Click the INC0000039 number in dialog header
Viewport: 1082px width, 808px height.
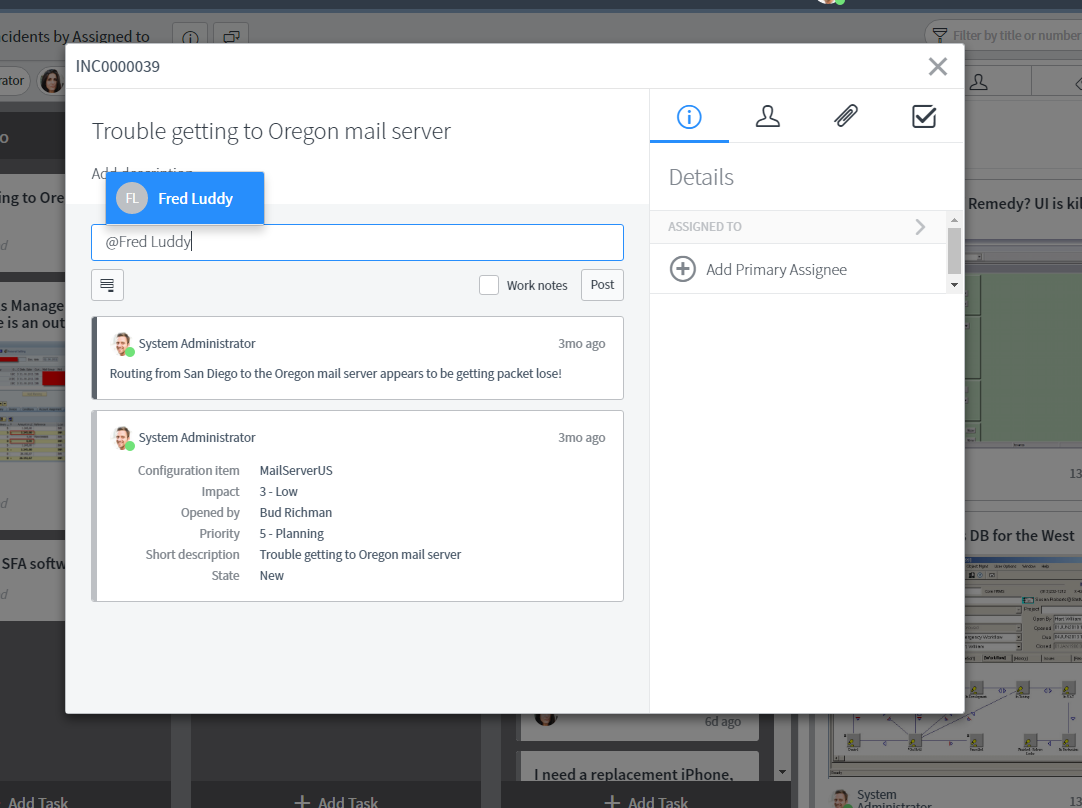[x=117, y=67]
